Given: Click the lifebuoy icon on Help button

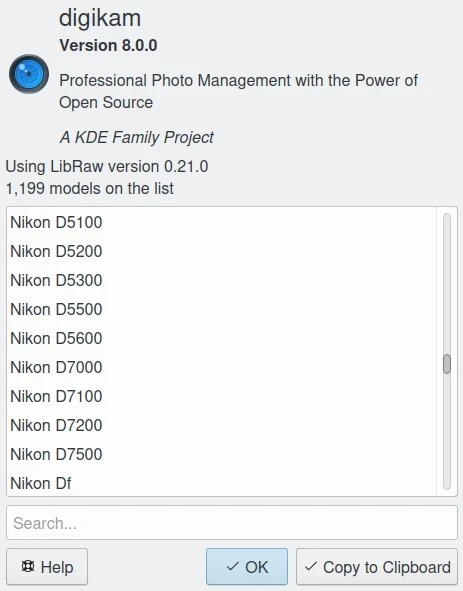Looking at the screenshot, I should tap(28, 566).
